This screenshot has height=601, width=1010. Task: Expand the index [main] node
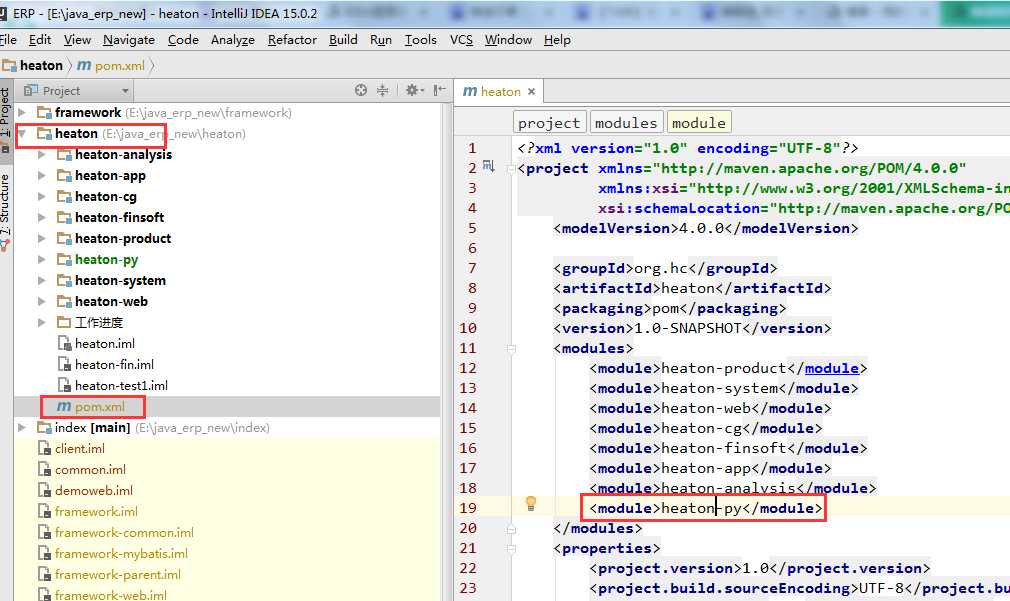click(x=22, y=427)
